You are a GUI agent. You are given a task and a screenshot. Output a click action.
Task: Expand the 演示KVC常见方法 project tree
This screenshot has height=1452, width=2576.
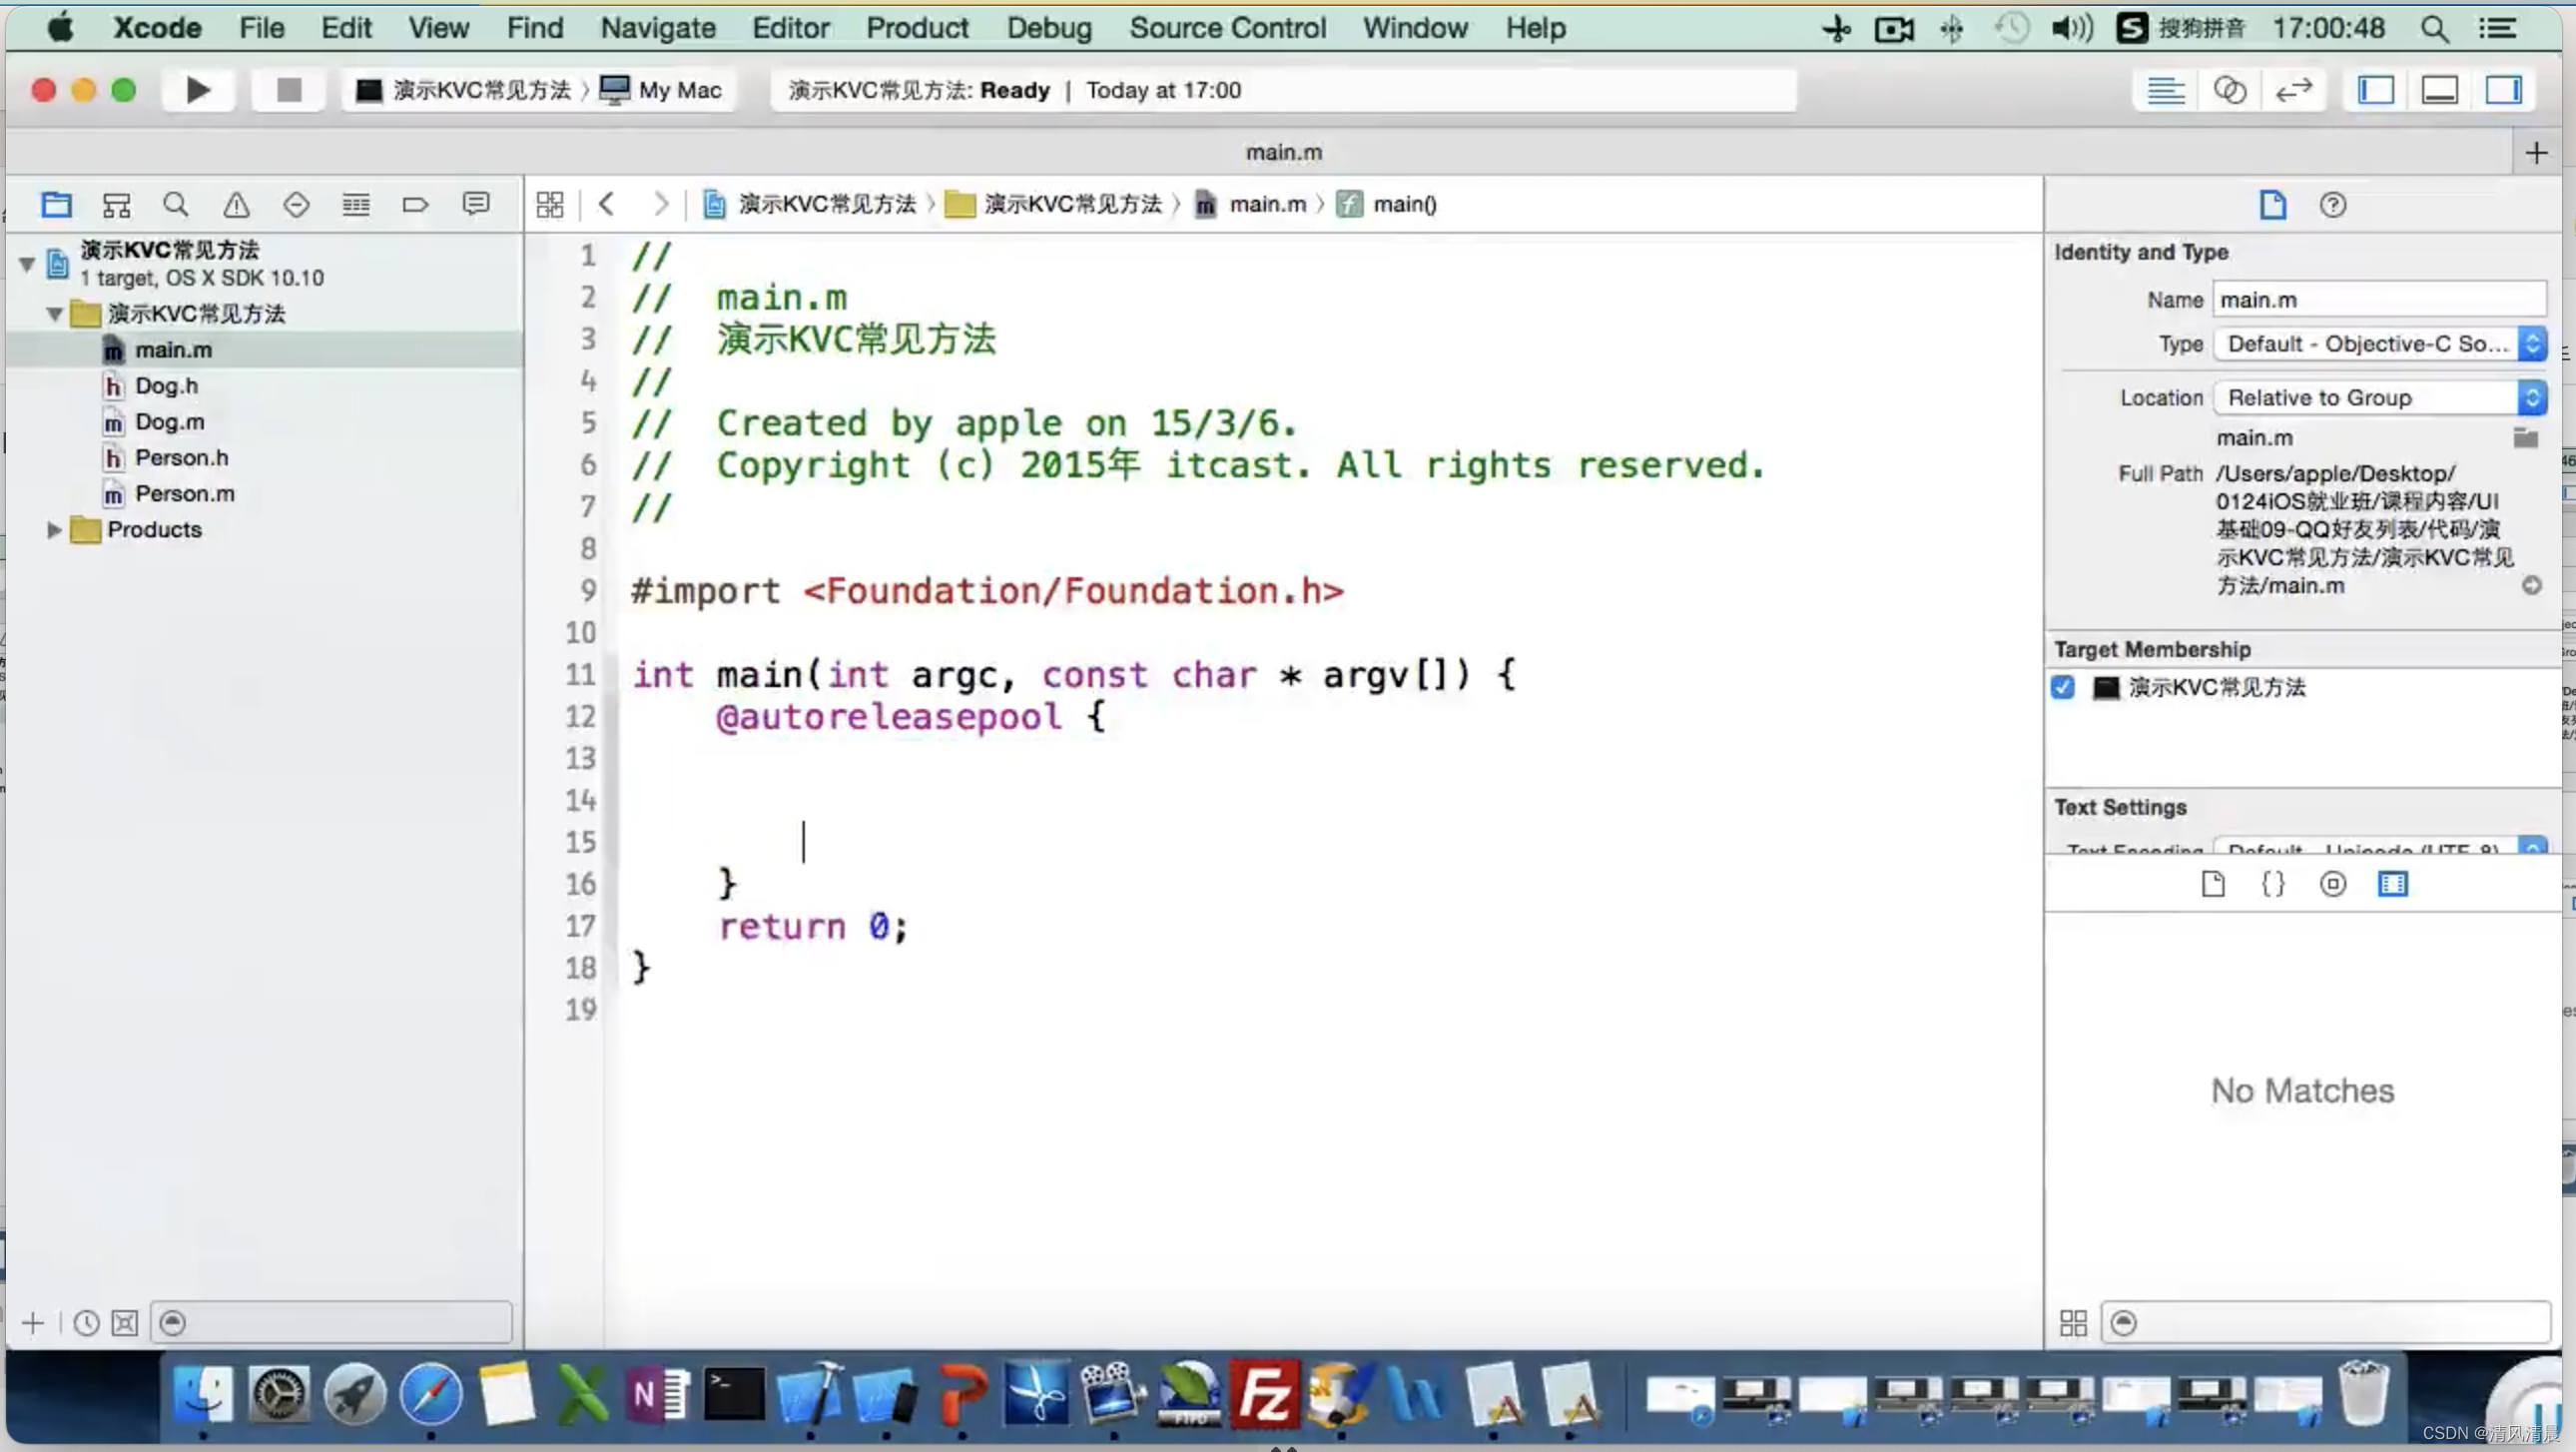click(x=27, y=264)
